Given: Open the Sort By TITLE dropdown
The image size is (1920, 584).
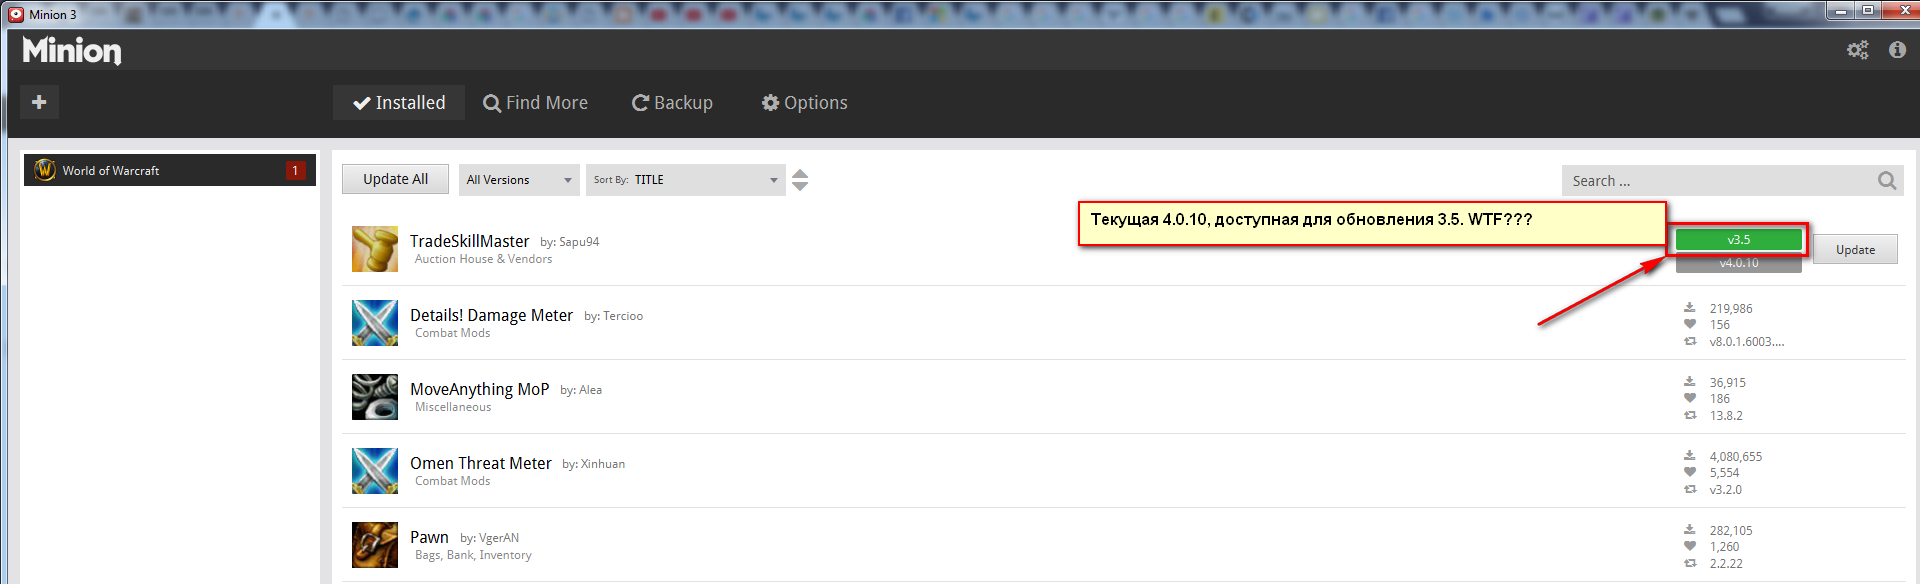Looking at the screenshot, I should pyautogui.click(x=685, y=180).
